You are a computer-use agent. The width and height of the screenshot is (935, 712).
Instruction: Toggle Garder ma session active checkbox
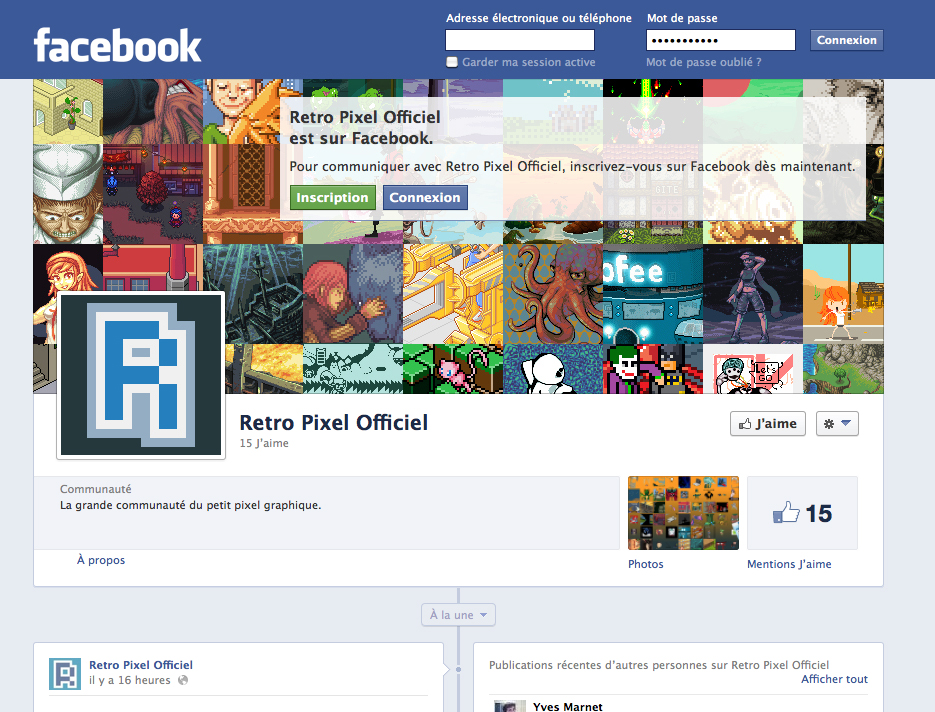coord(452,62)
